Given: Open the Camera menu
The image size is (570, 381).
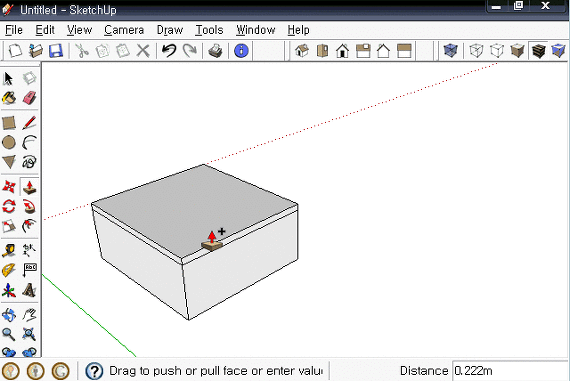Looking at the screenshot, I should coord(124,30).
